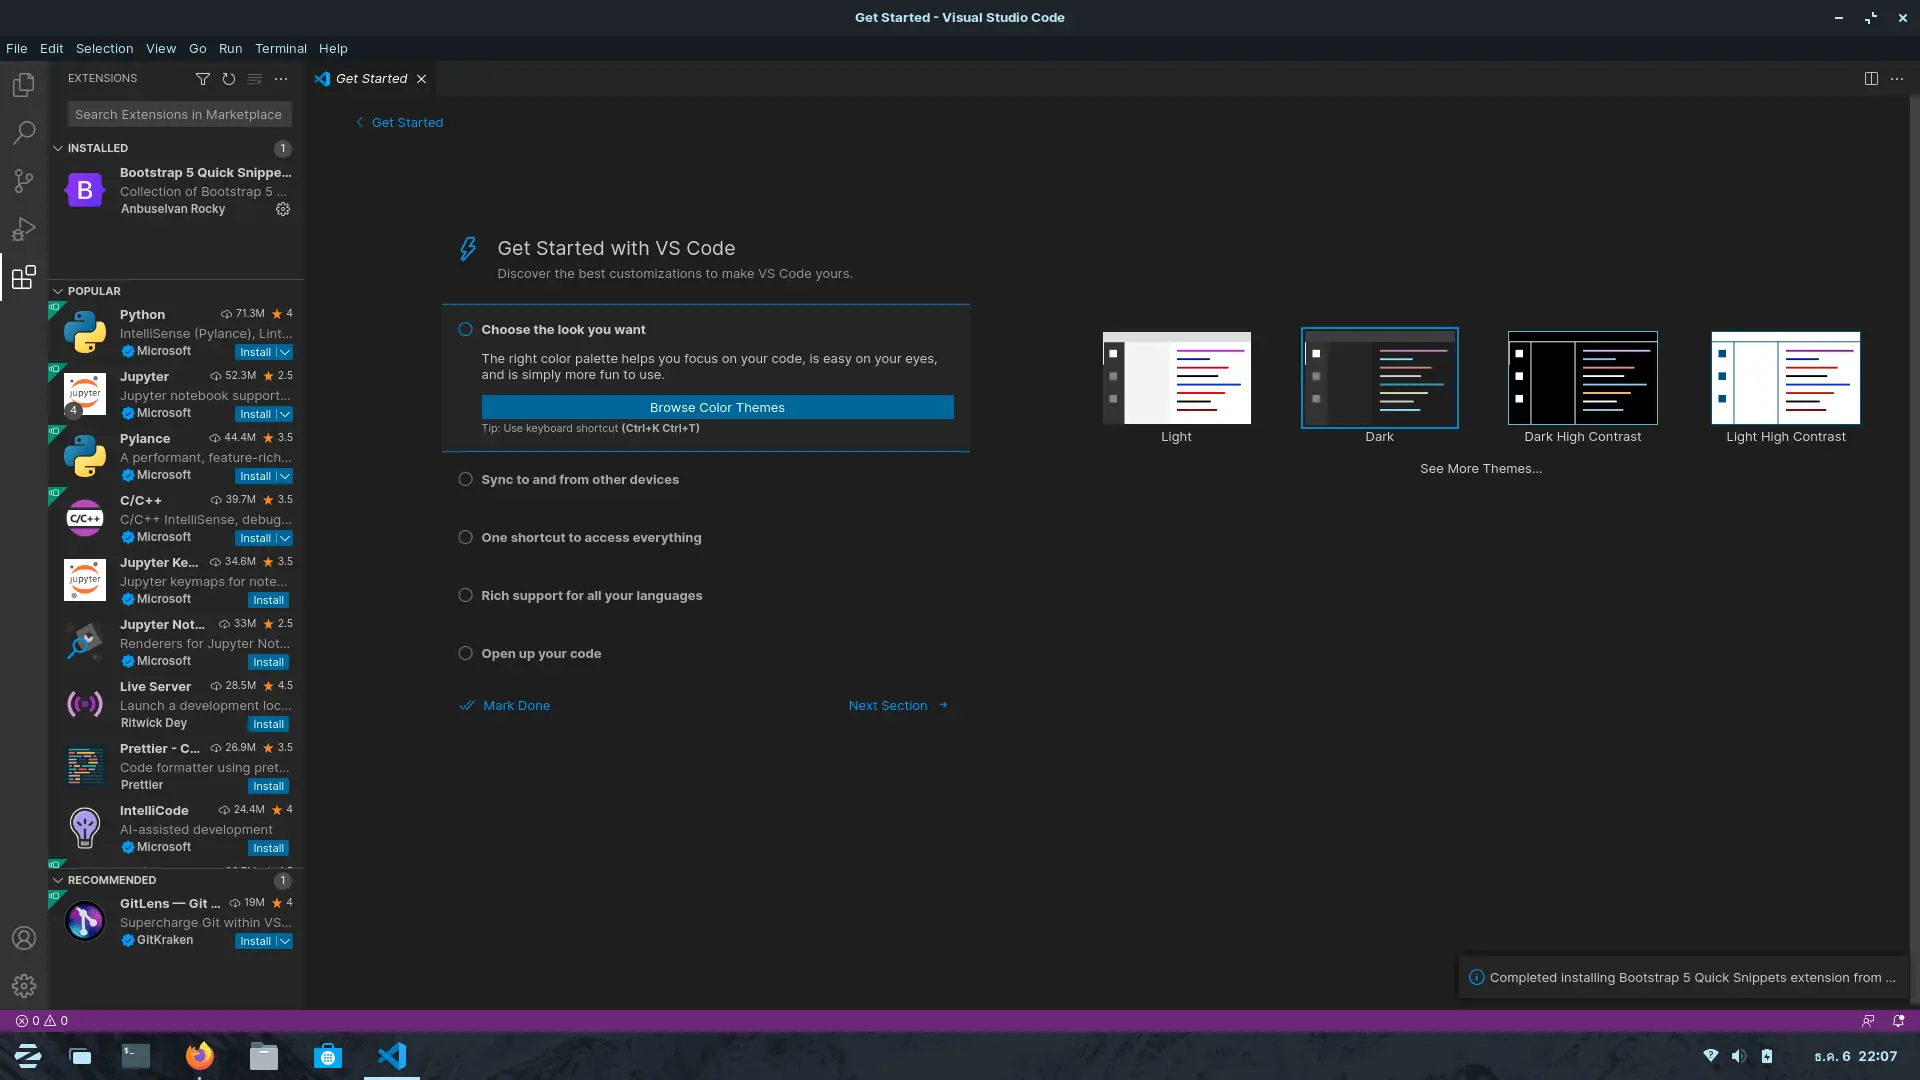1920x1080 pixels.
Task: Open Extensions views and more actions
Action: 281,78
